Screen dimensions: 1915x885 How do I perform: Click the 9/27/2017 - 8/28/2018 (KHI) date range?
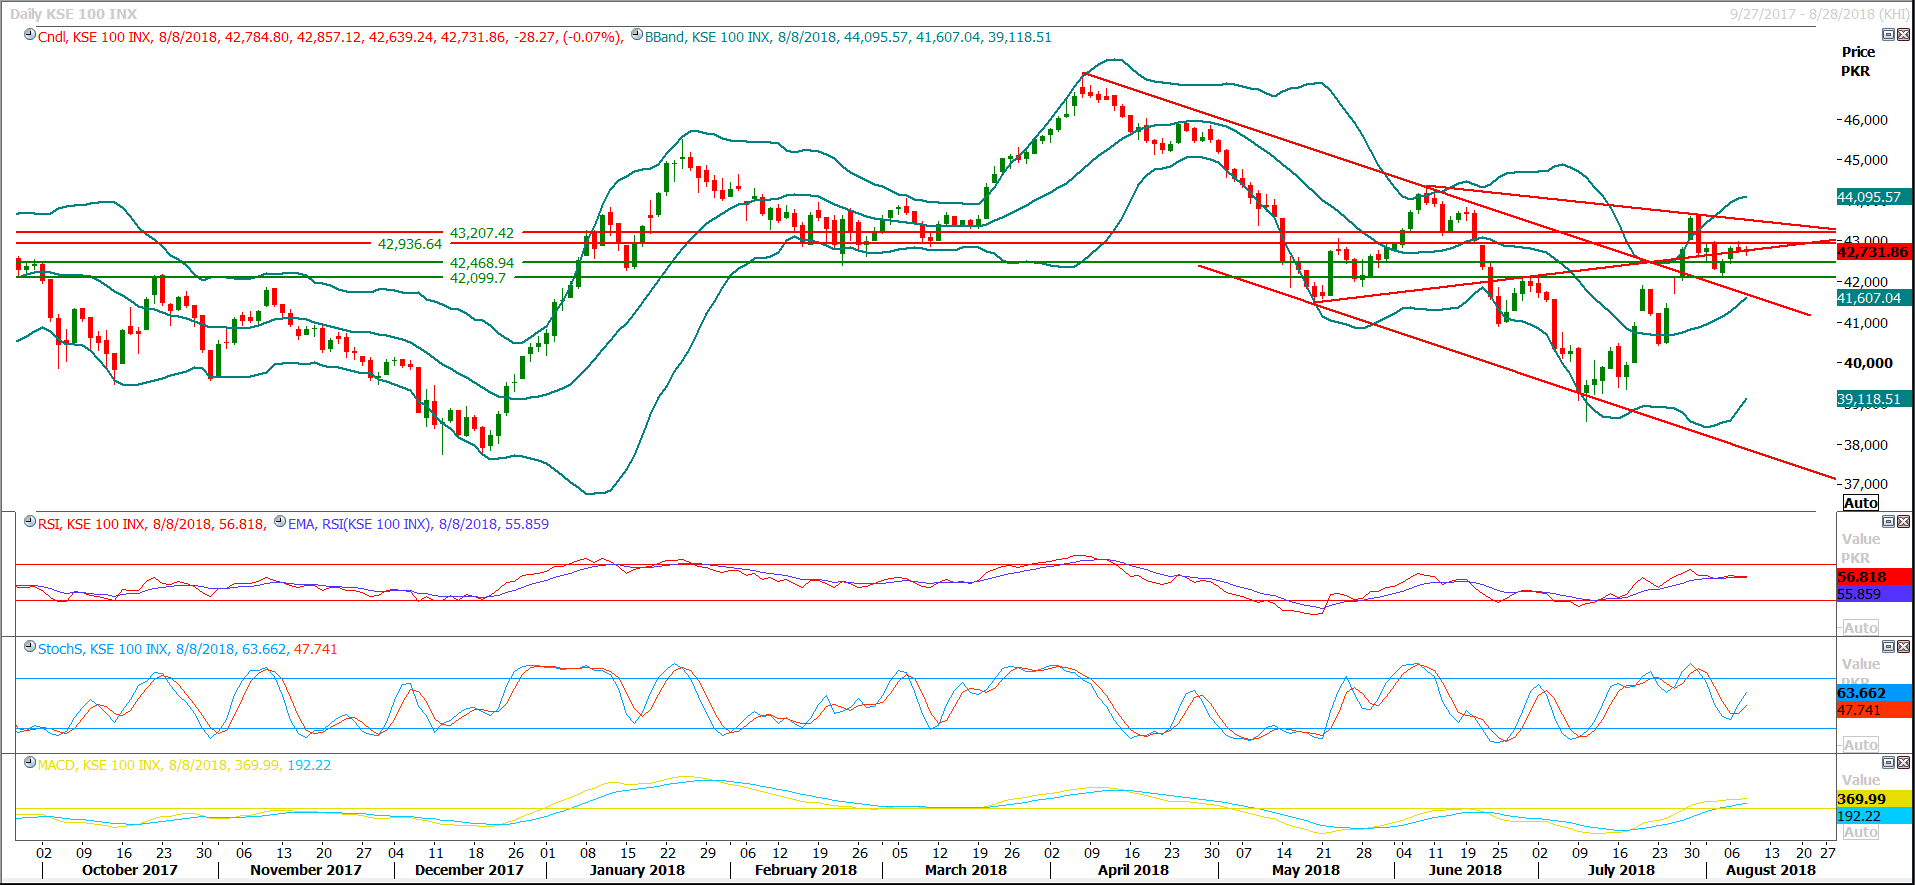(1820, 14)
